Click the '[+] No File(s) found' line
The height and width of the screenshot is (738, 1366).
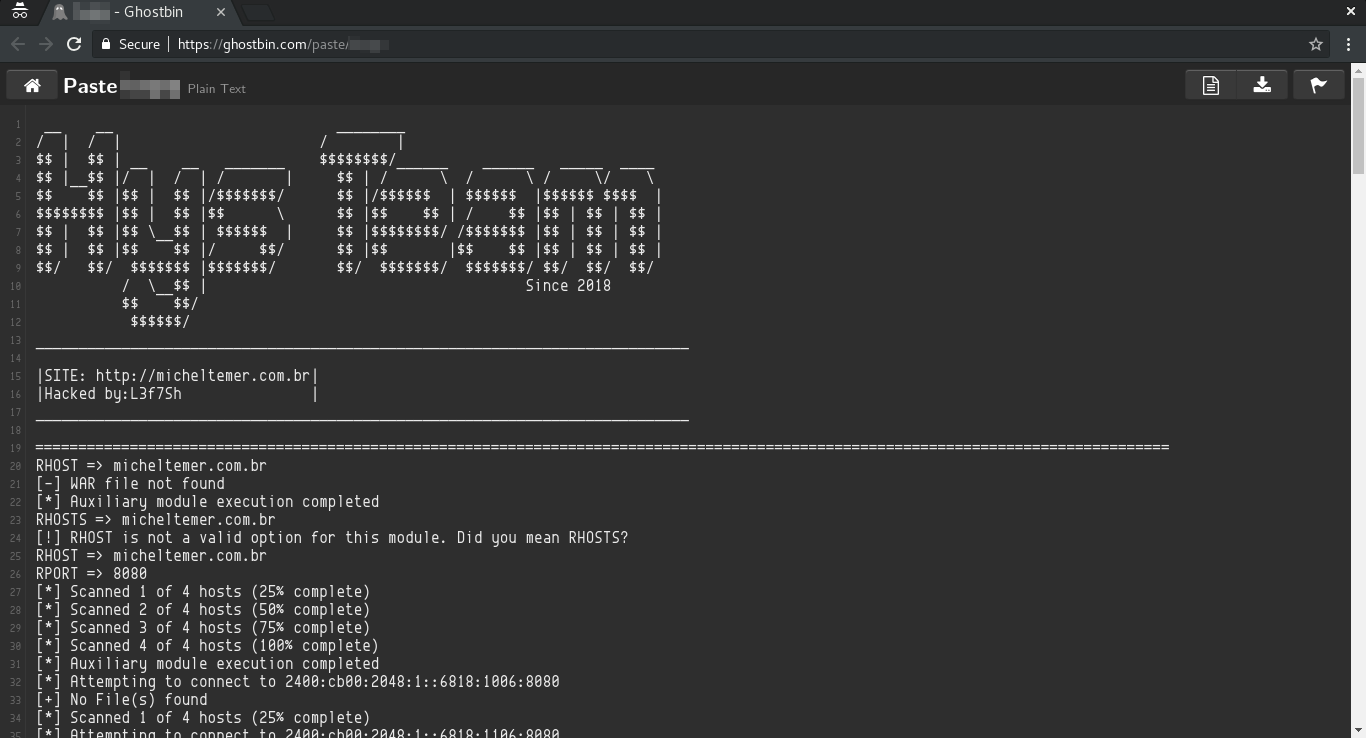coord(121,700)
